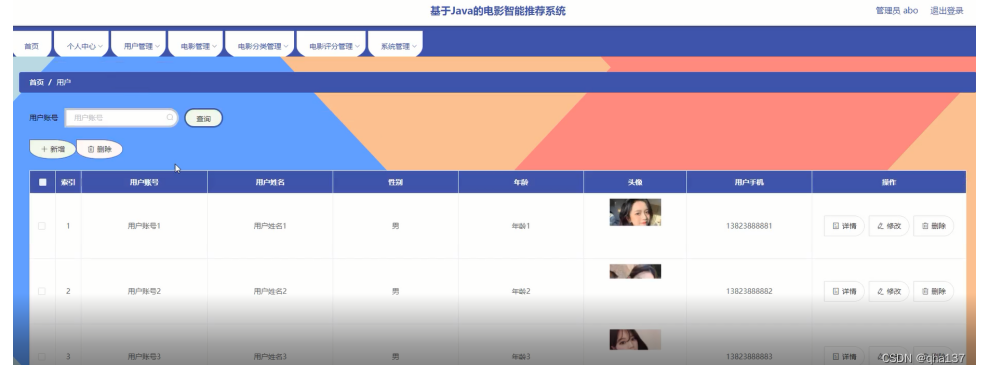Click the 用户手机 column header
The height and width of the screenshot is (374, 981).
[x=749, y=183]
